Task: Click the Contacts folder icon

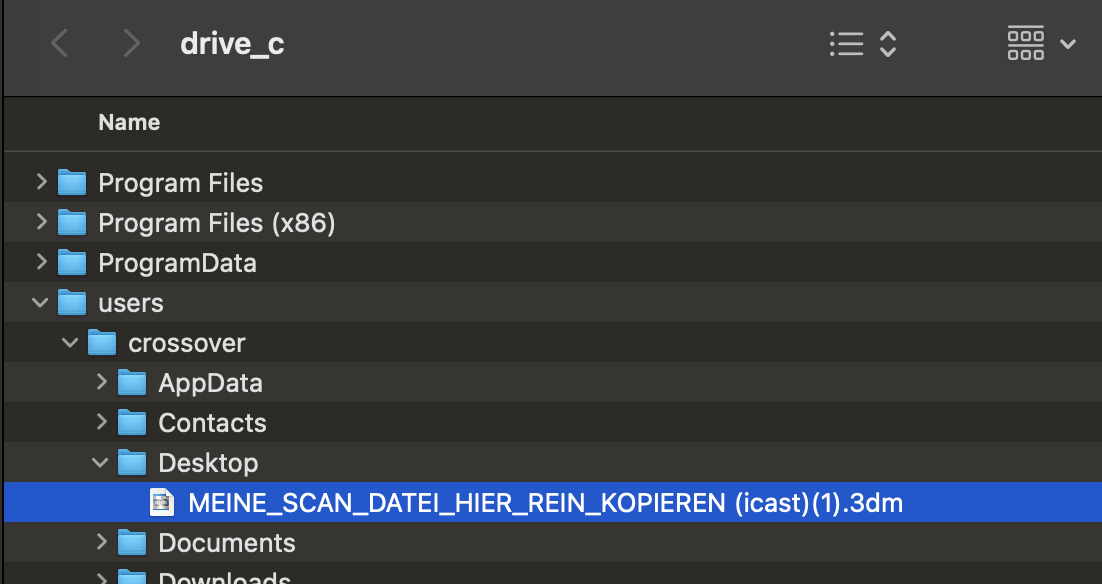Action: [132, 423]
